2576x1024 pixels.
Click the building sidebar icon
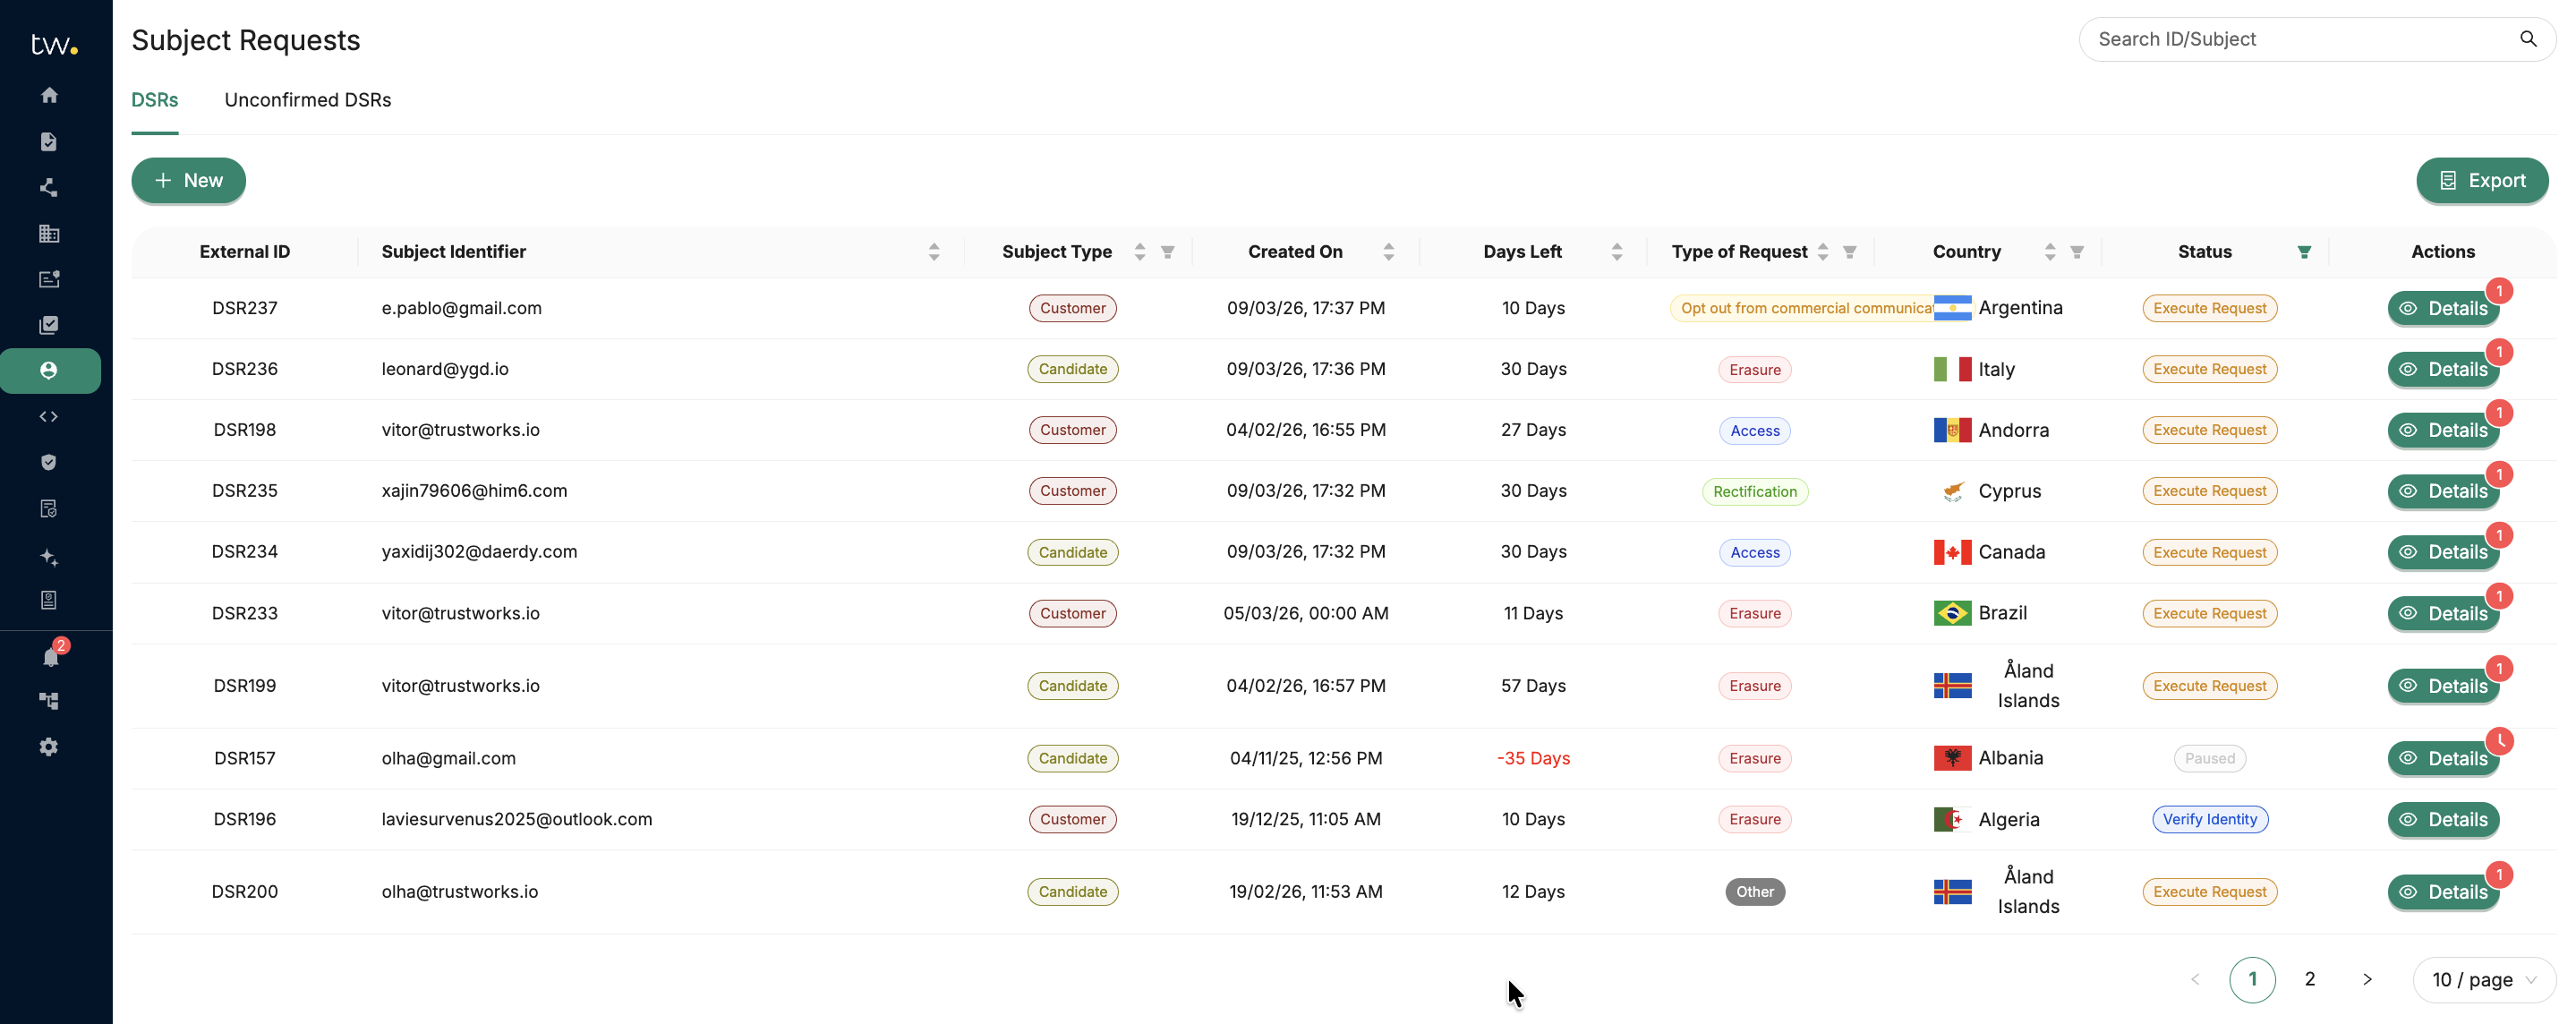[x=49, y=233]
